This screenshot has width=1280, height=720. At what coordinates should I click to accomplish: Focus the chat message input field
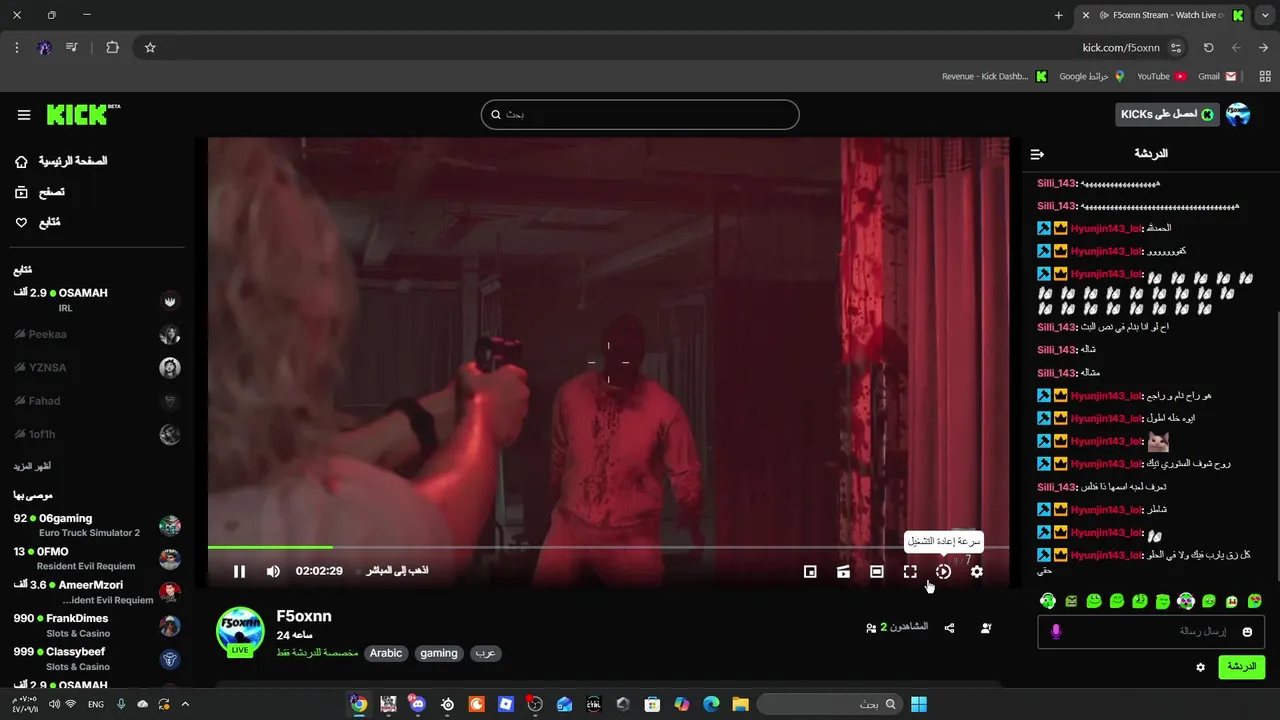[x=1151, y=632]
